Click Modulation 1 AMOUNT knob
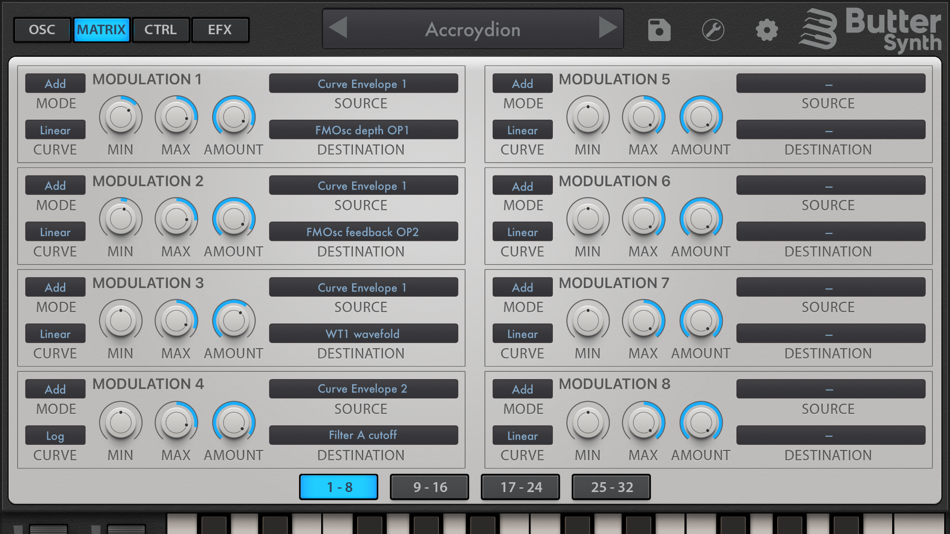The height and width of the screenshot is (534, 950). (233, 117)
